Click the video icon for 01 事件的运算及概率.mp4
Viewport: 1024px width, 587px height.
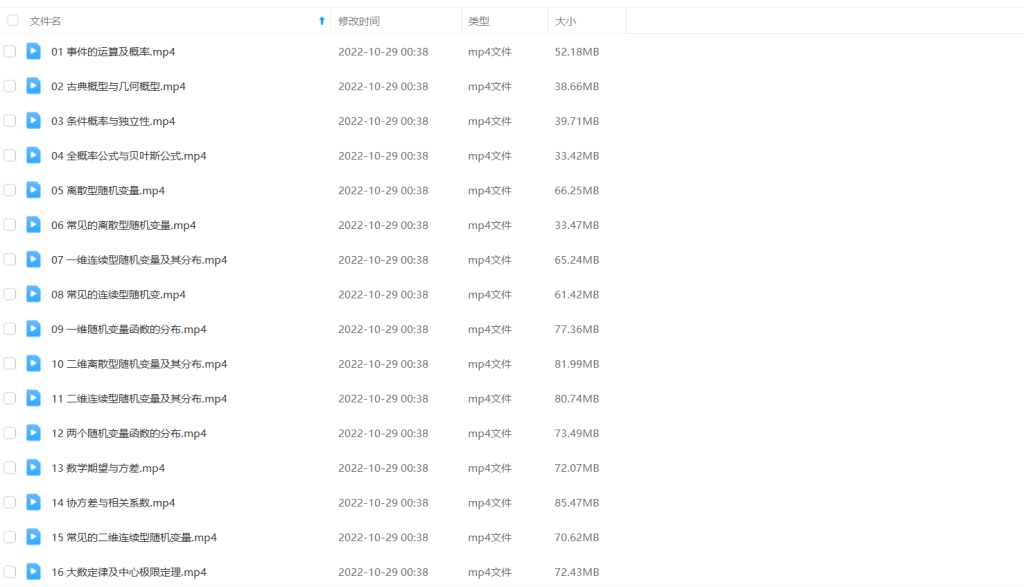[x=34, y=51]
